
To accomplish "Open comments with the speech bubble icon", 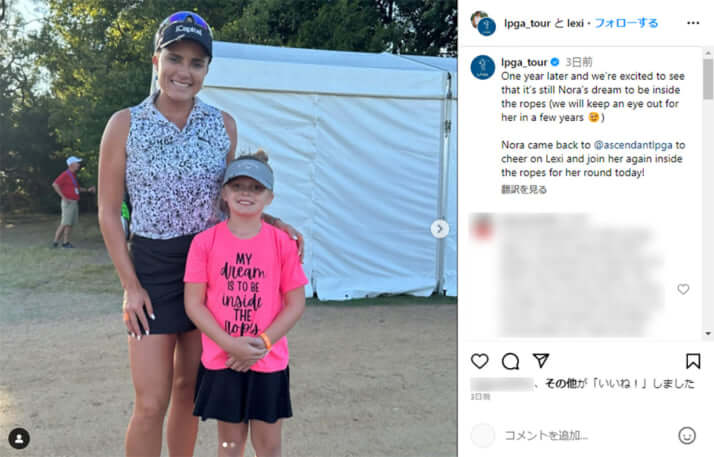I will click(510, 361).
